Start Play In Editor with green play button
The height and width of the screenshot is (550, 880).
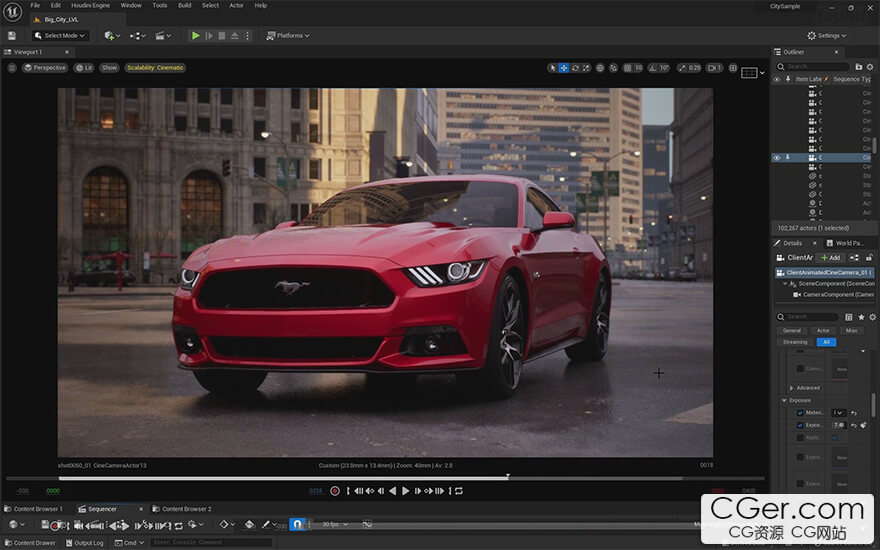195,35
